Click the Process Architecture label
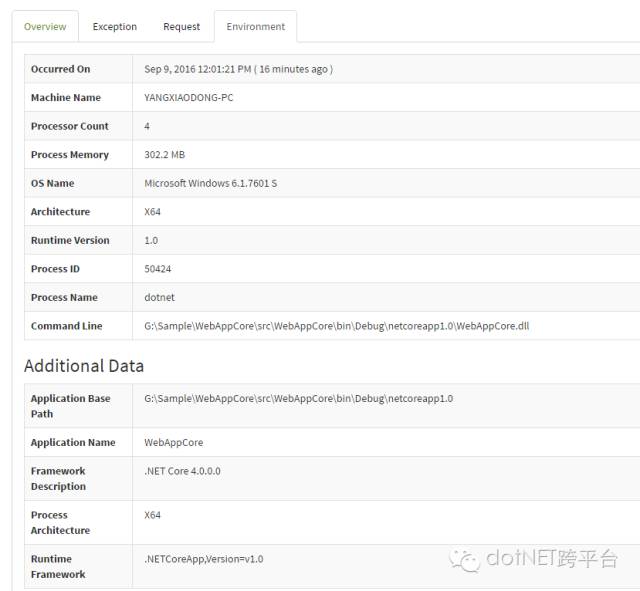Screen dimensions: 640x591 coord(60,523)
